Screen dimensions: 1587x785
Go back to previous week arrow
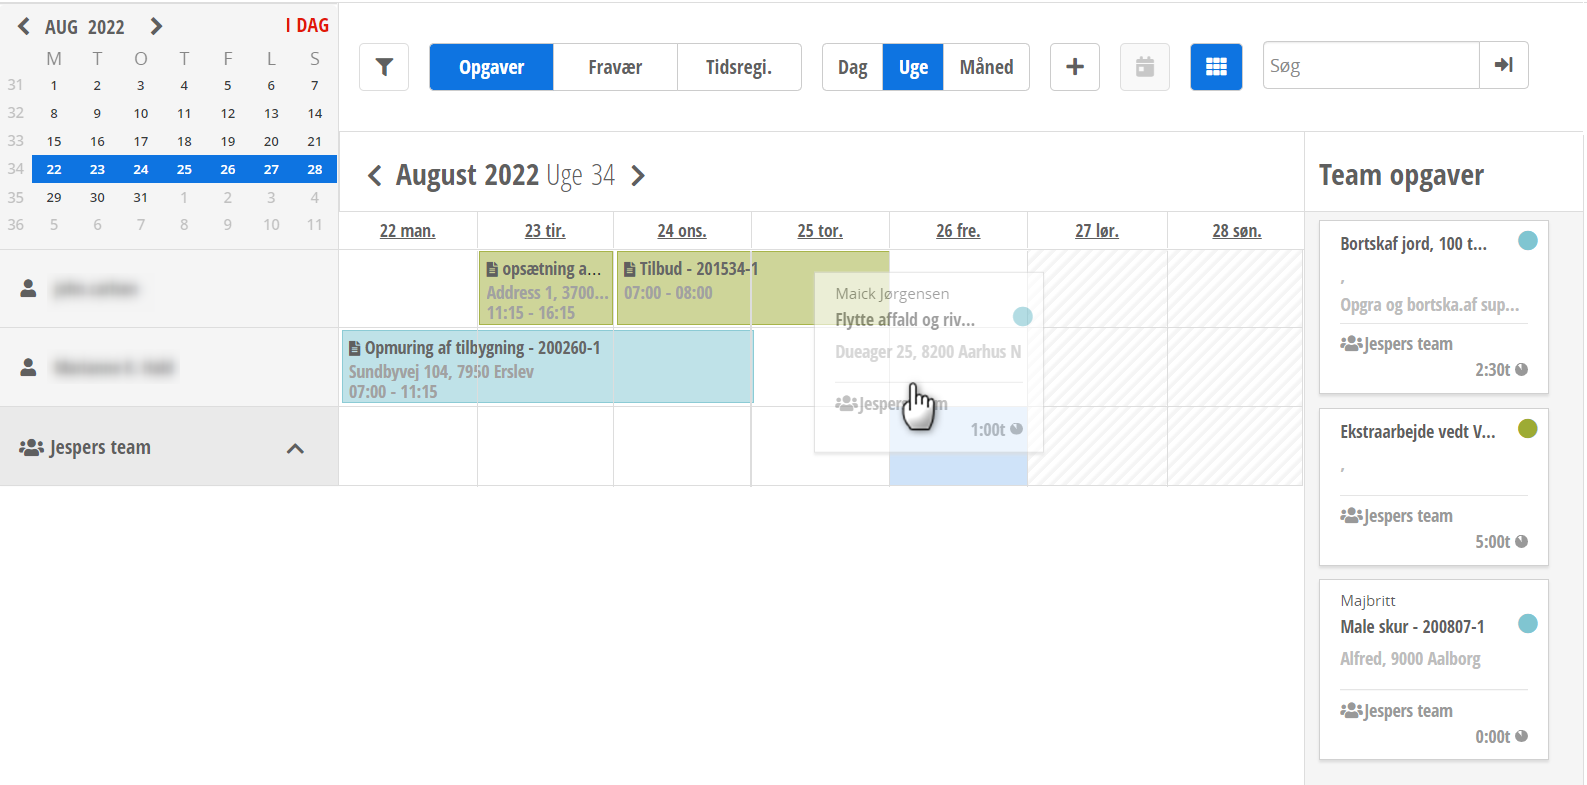(x=375, y=176)
